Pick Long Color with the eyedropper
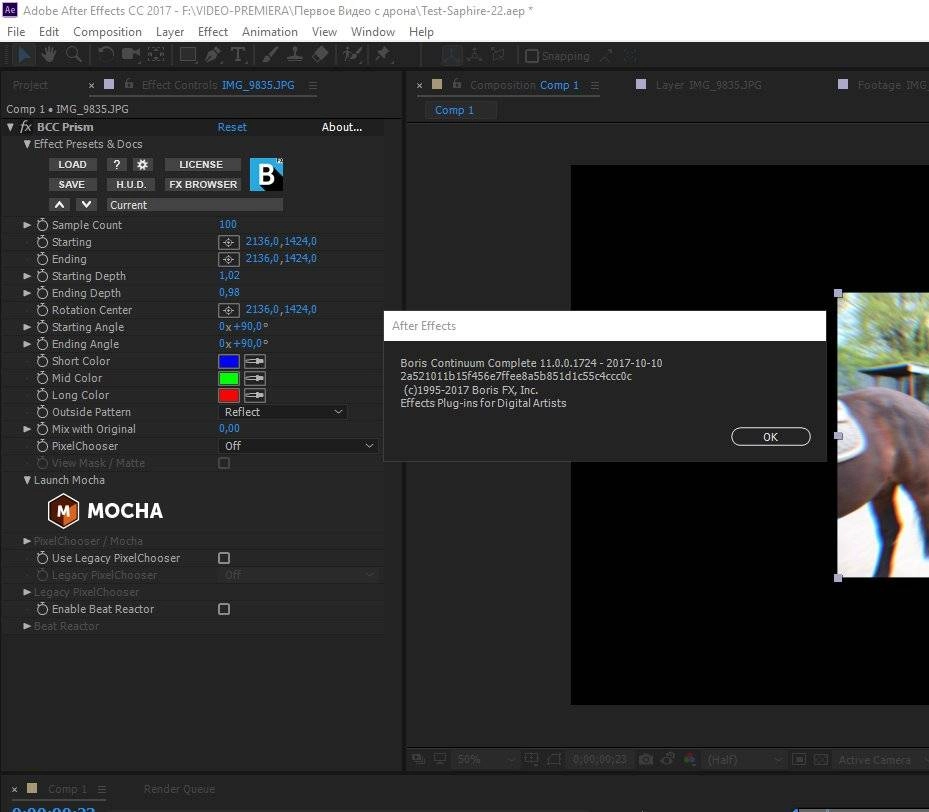 pos(255,396)
